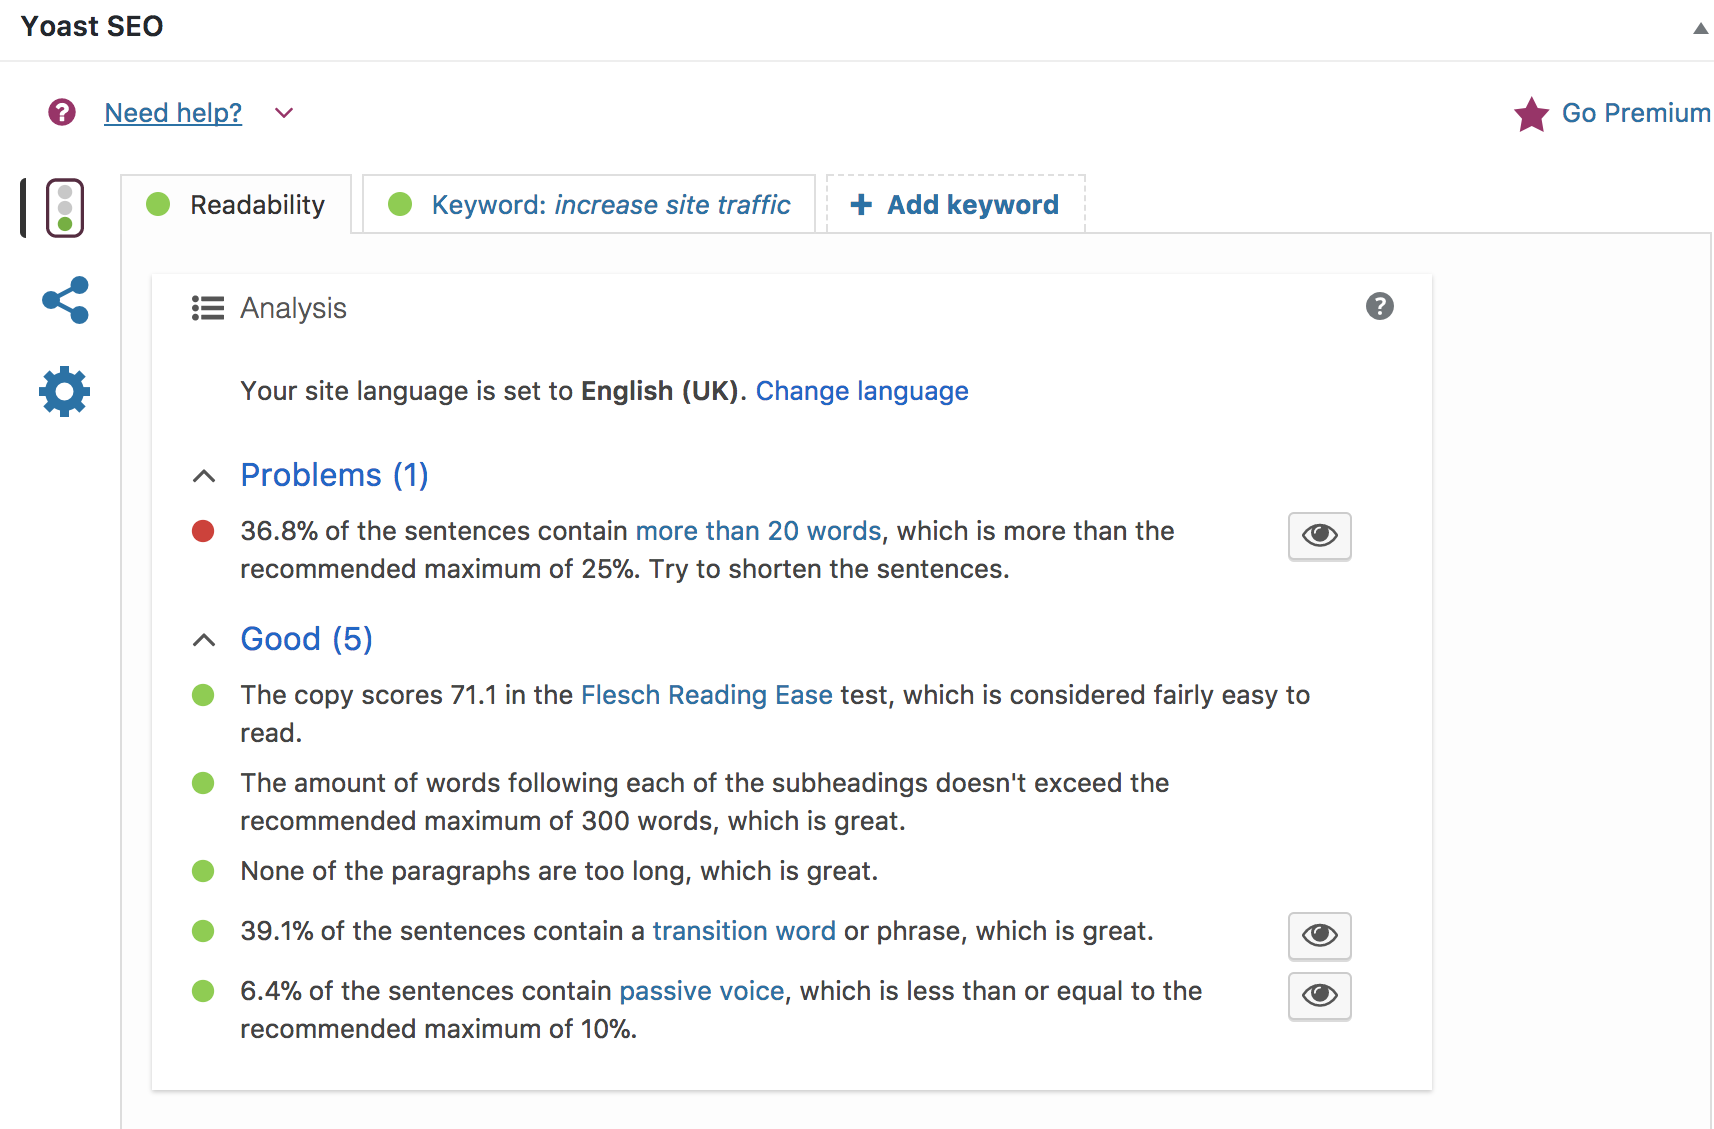Click the plus icon beside Add keyword

pyautogui.click(x=861, y=205)
